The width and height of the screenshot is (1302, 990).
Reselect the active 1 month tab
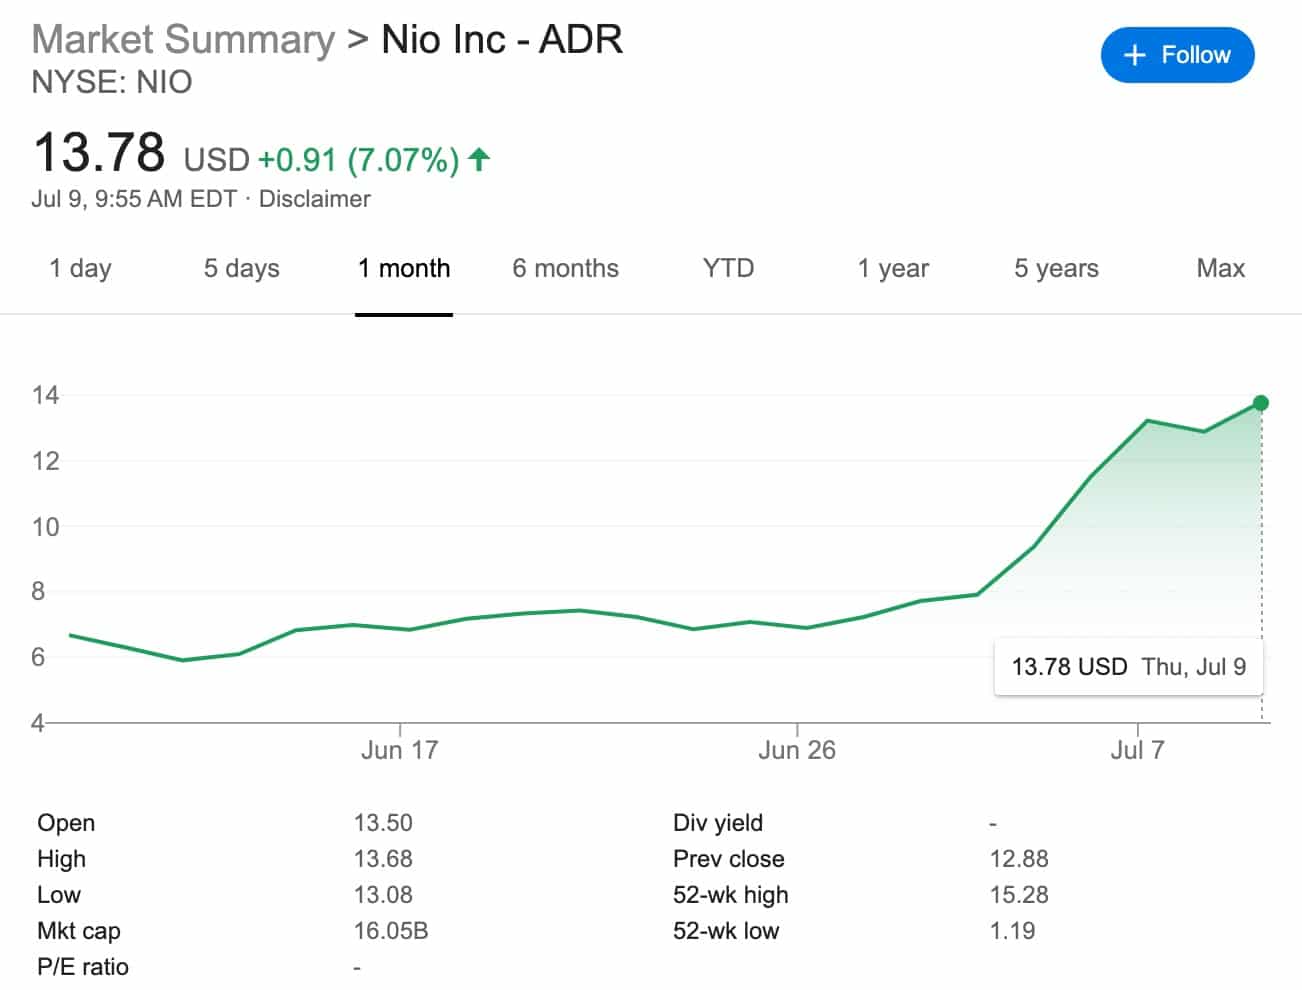click(x=404, y=268)
